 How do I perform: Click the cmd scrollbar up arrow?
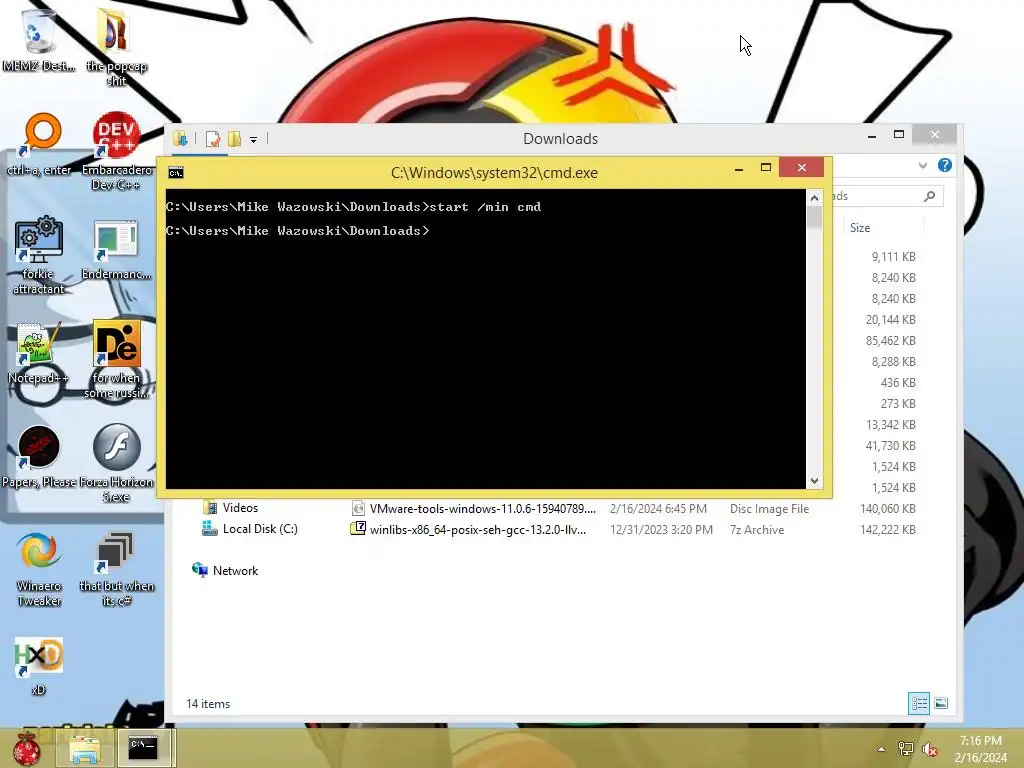814,197
